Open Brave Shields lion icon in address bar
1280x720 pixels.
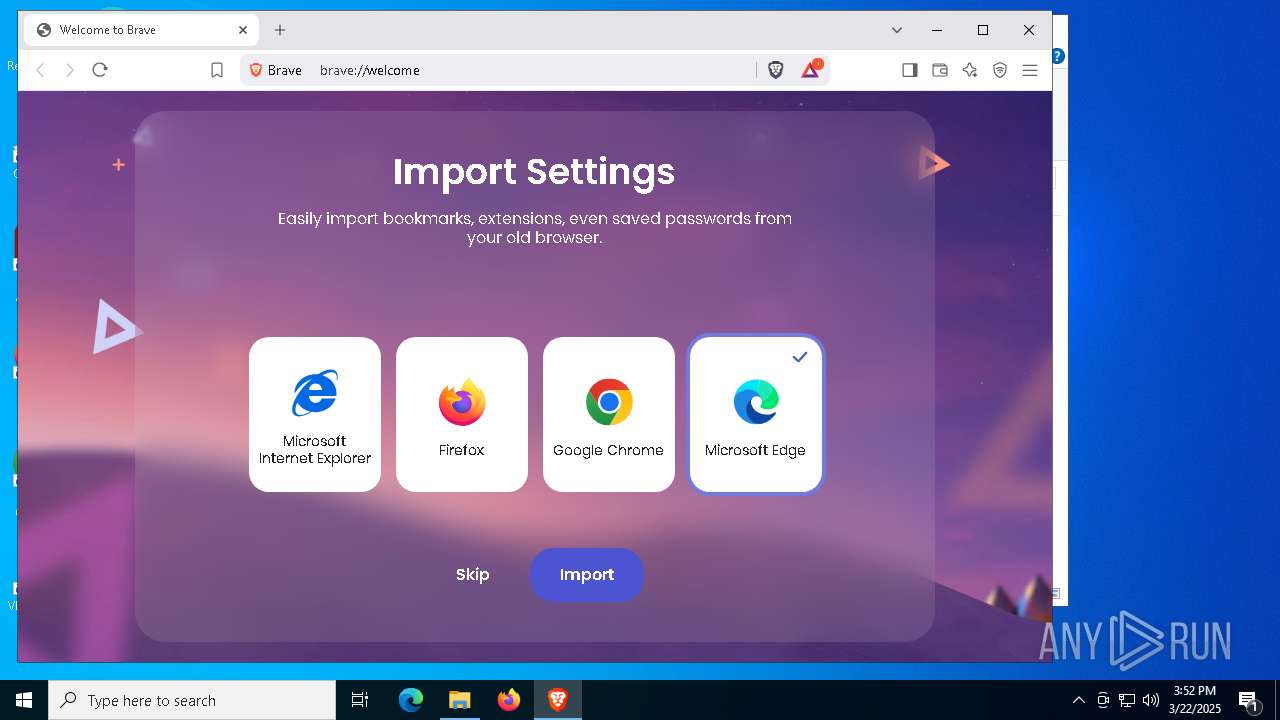(x=776, y=70)
